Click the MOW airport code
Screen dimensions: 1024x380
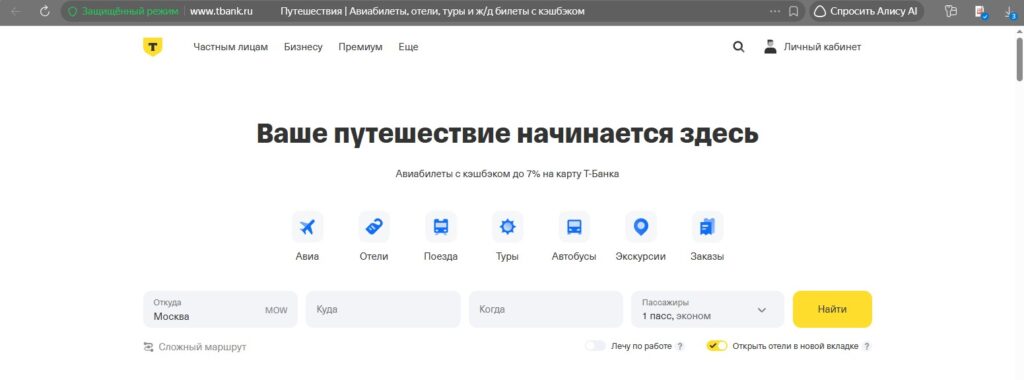click(276, 310)
